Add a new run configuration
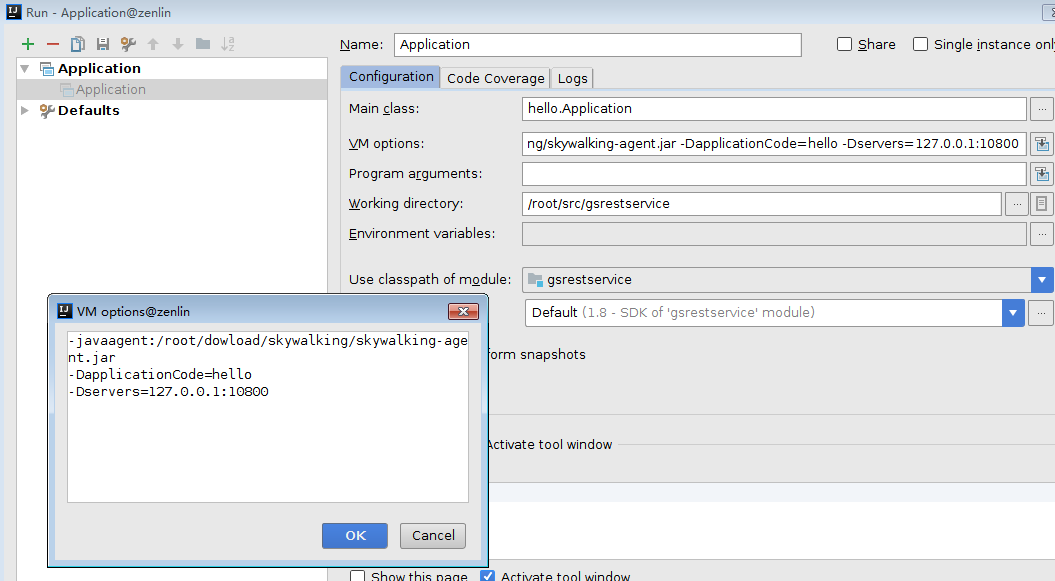The image size is (1055, 581). click(27, 44)
